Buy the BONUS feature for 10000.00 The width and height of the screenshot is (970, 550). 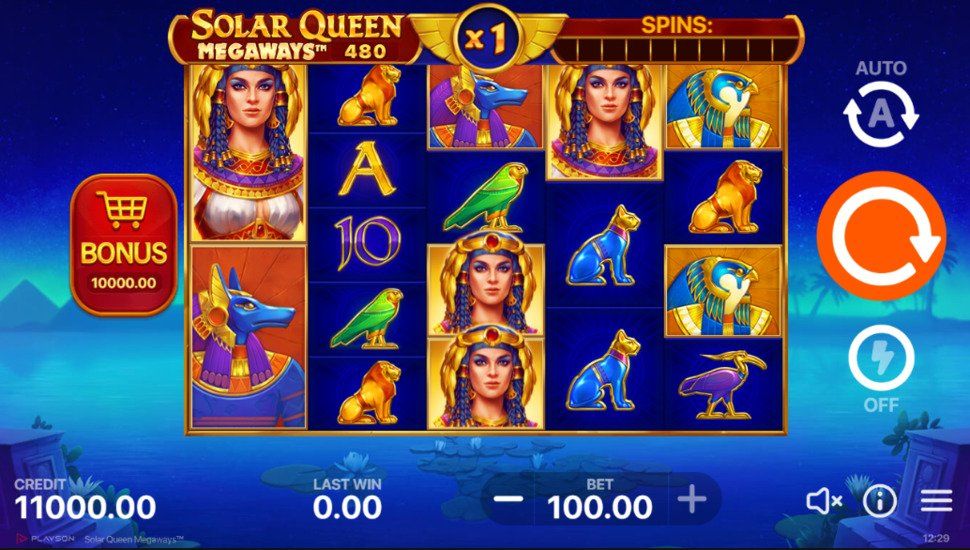pos(124,245)
